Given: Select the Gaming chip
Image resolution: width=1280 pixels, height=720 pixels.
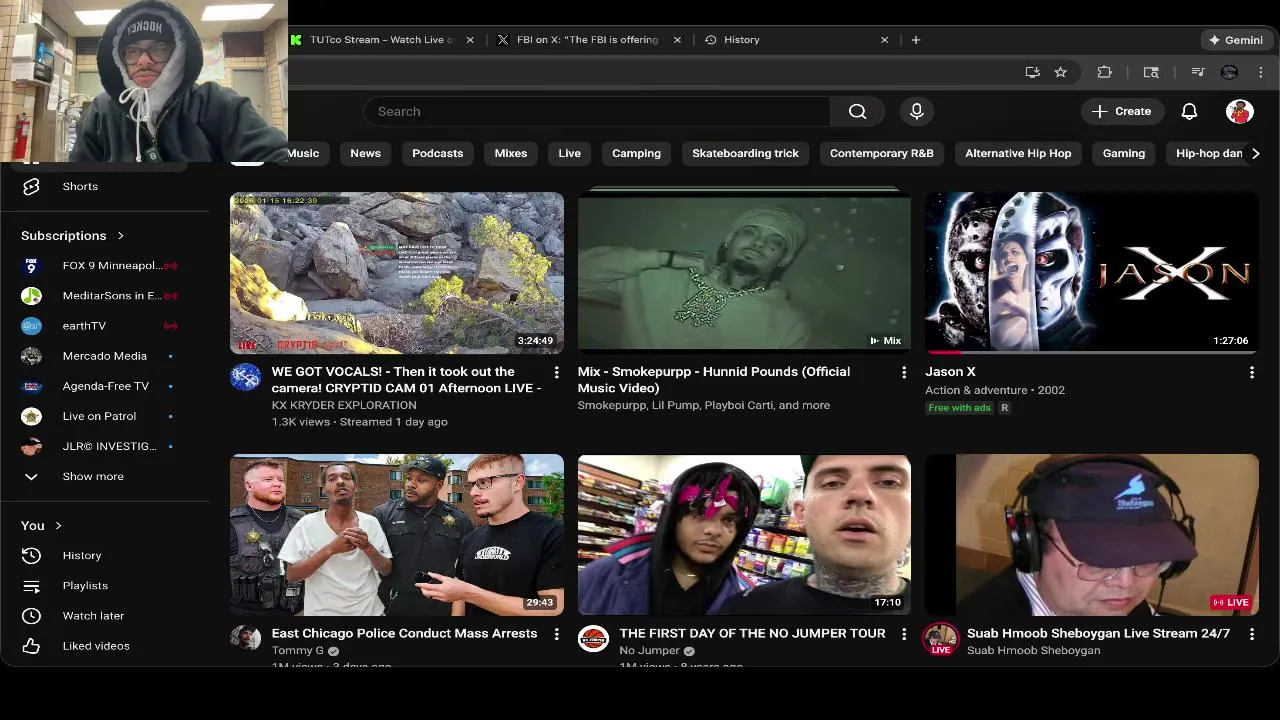Looking at the screenshot, I should pos(1124,153).
